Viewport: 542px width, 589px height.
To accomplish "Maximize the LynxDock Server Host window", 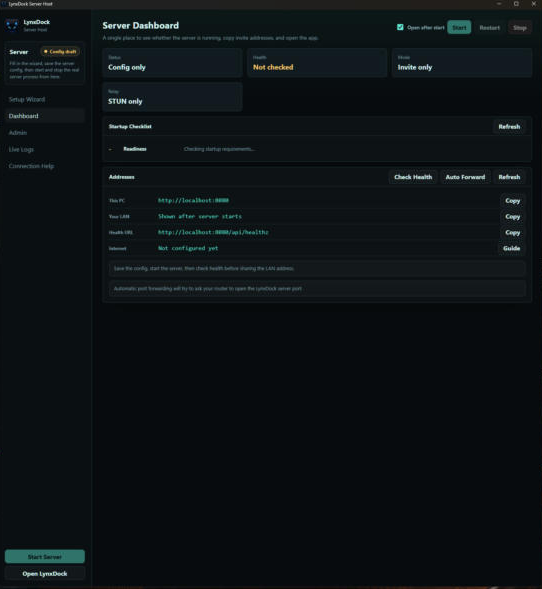I will (x=516, y=4).
